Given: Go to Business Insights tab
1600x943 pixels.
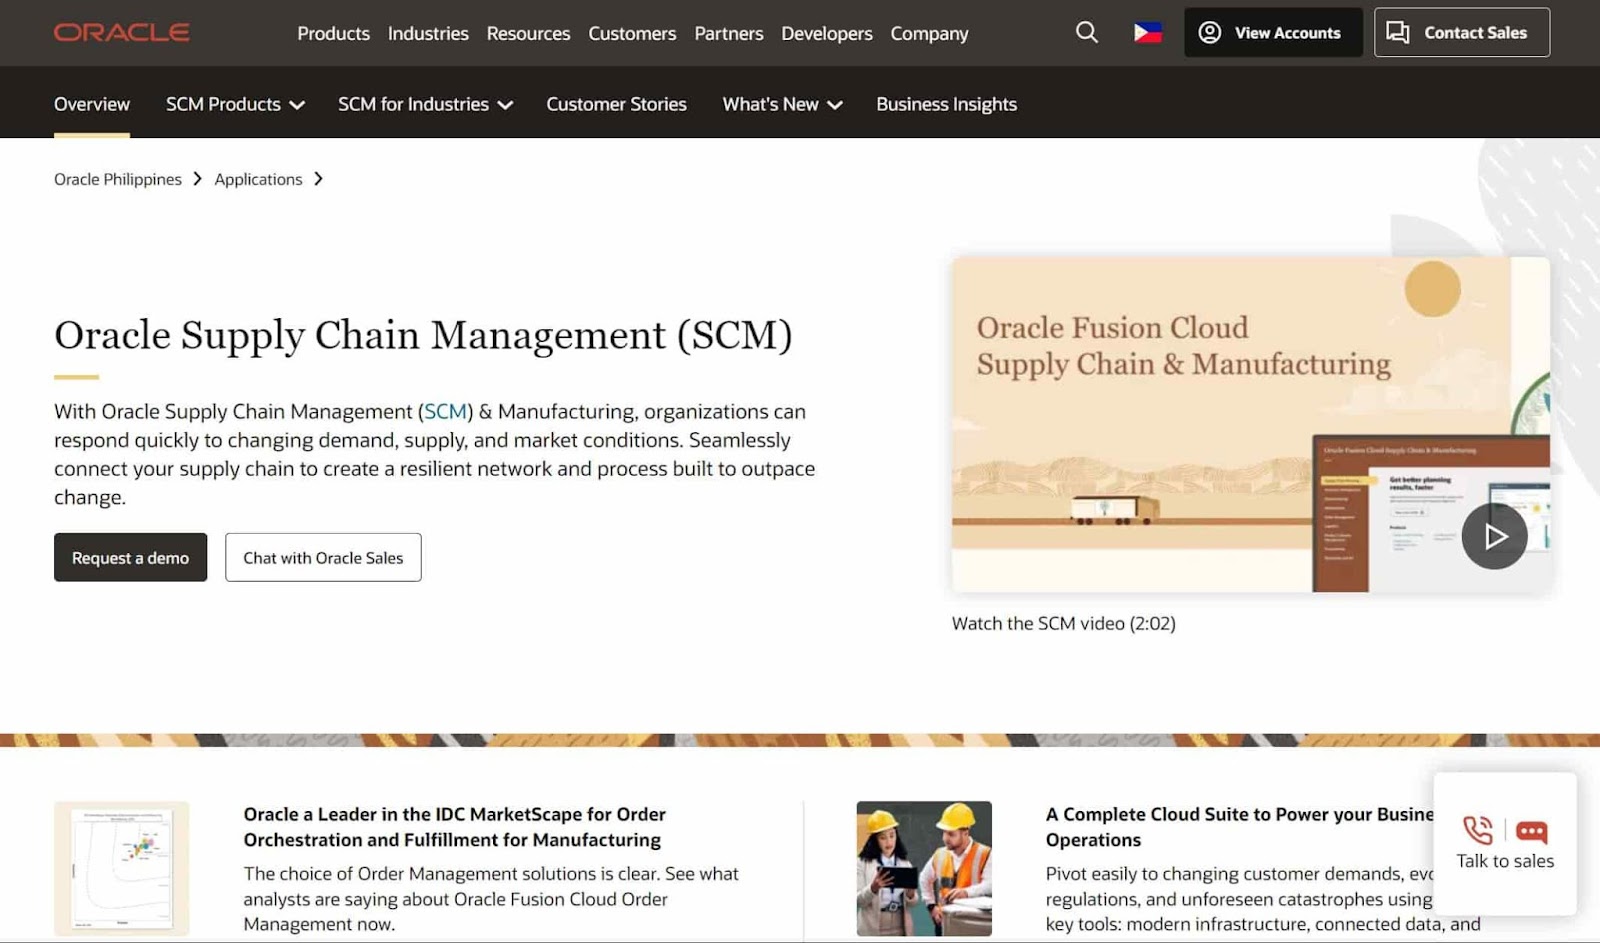Looking at the screenshot, I should pos(946,104).
